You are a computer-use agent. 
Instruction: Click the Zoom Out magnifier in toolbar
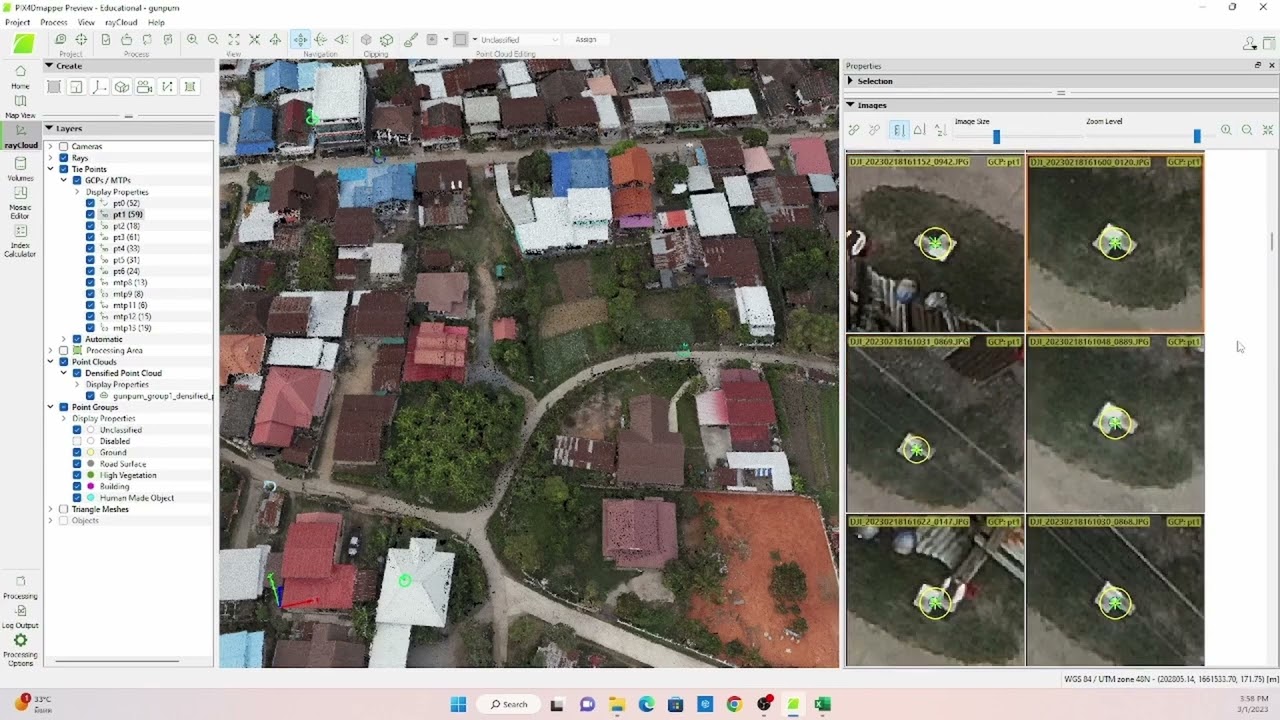(213, 39)
